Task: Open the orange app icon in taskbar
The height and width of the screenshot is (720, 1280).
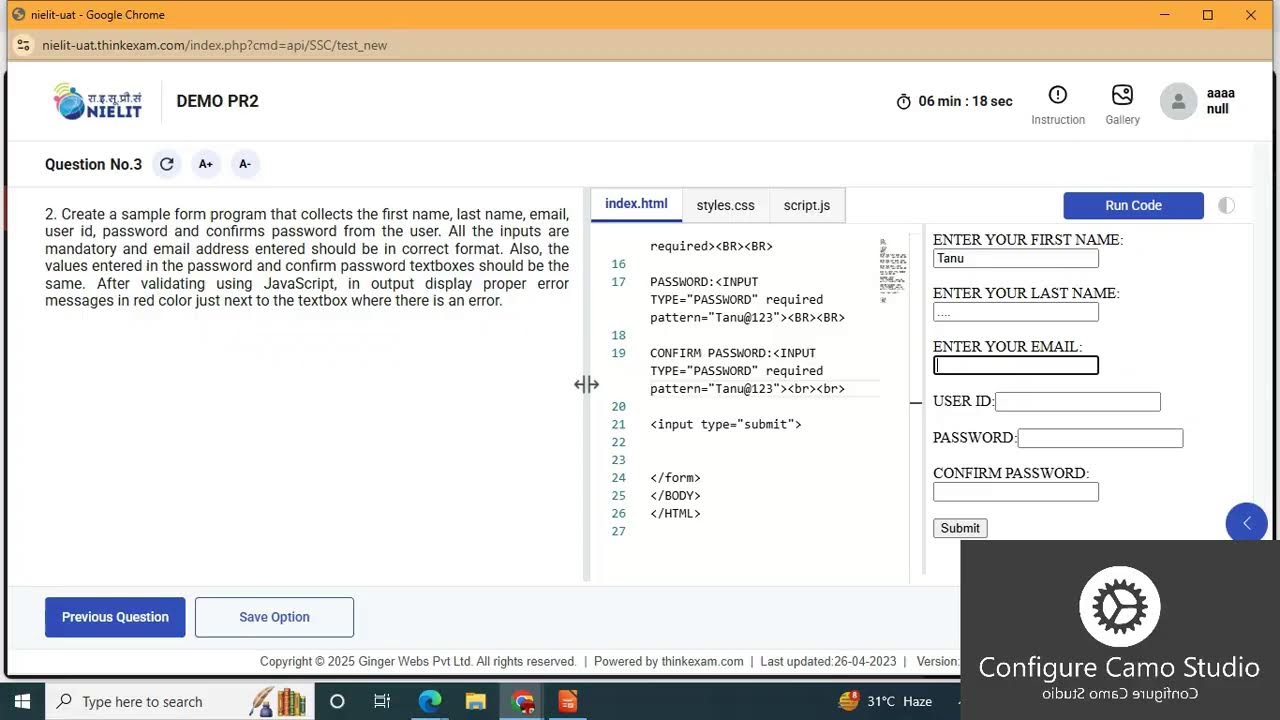Action: (567, 701)
